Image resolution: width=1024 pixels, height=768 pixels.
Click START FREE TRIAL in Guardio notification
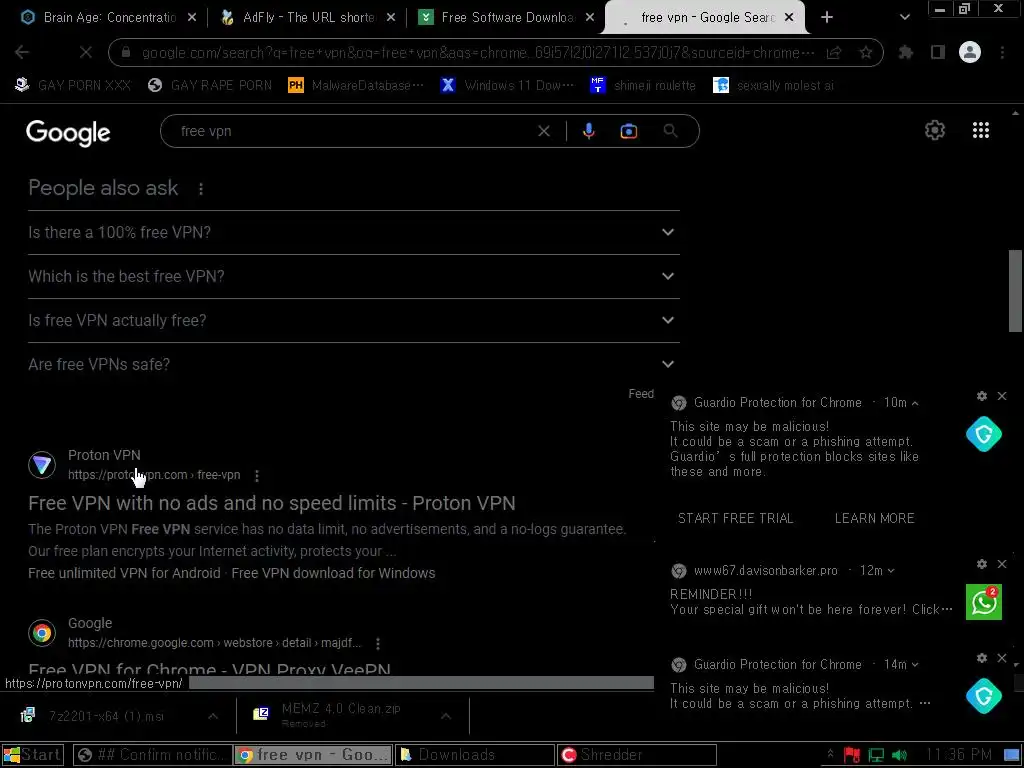click(x=735, y=519)
